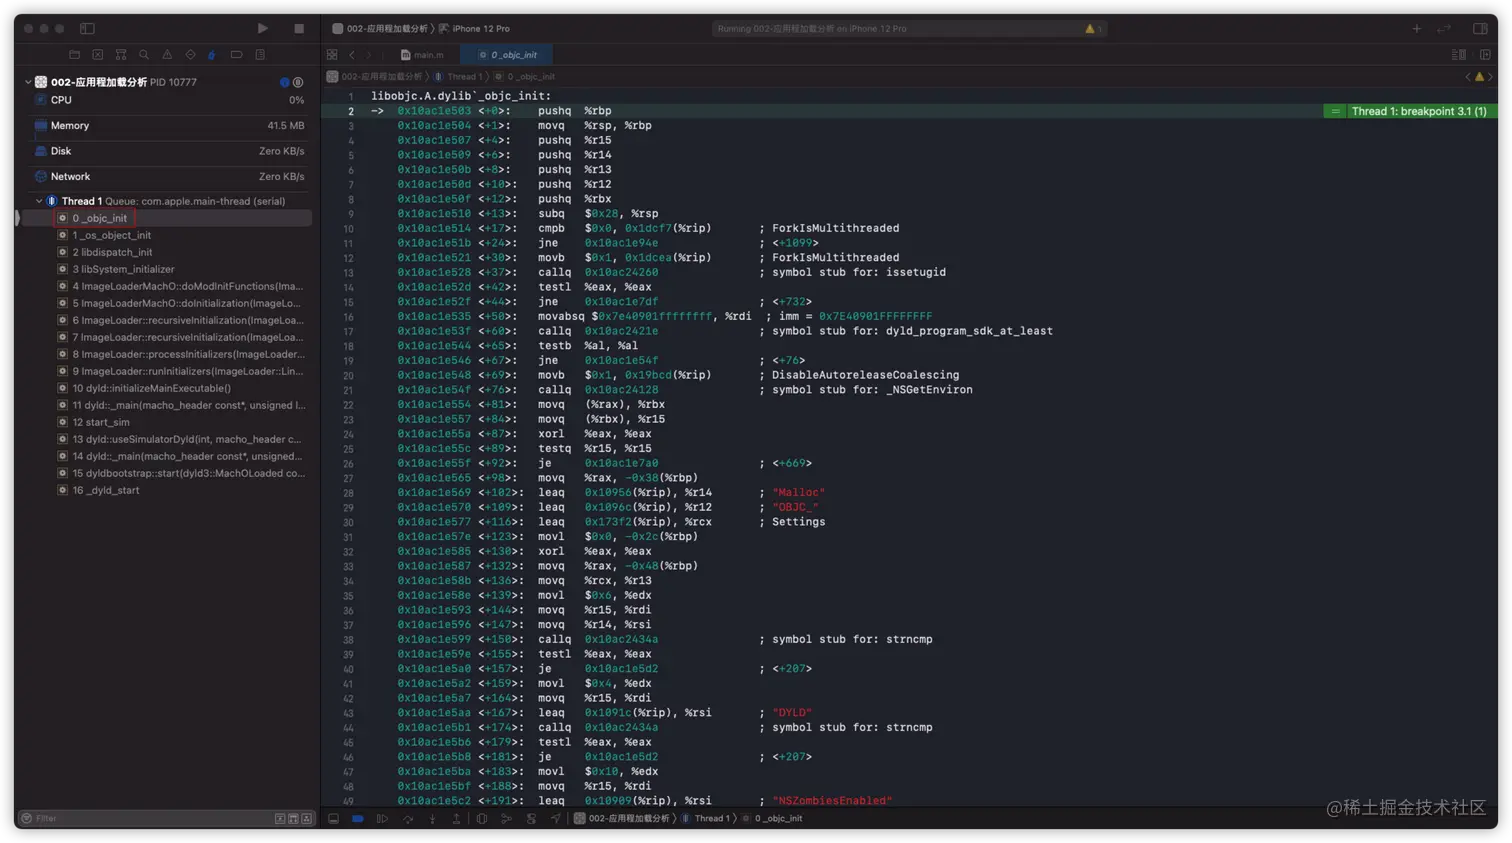Image resolution: width=1512 pixels, height=843 pixels.
Task: Click the blue process view options icon
Action: click(x=285, y=82)
